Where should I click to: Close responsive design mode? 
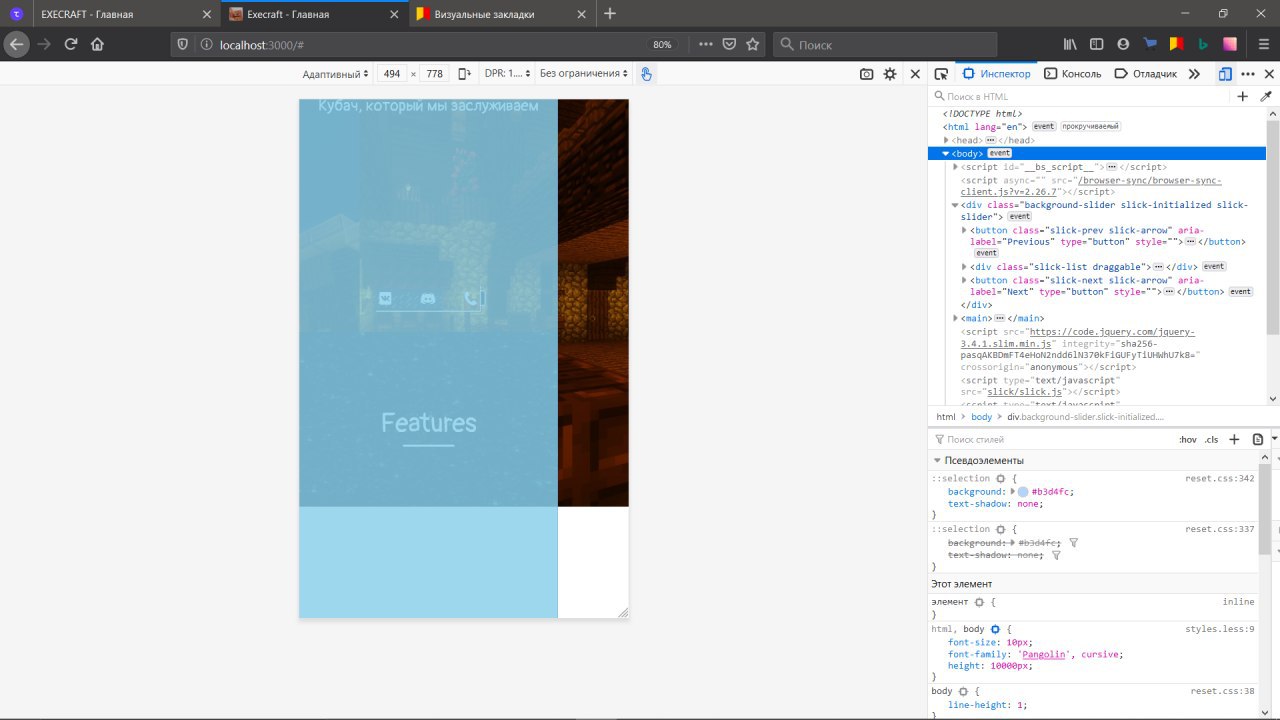coord(915,74)
